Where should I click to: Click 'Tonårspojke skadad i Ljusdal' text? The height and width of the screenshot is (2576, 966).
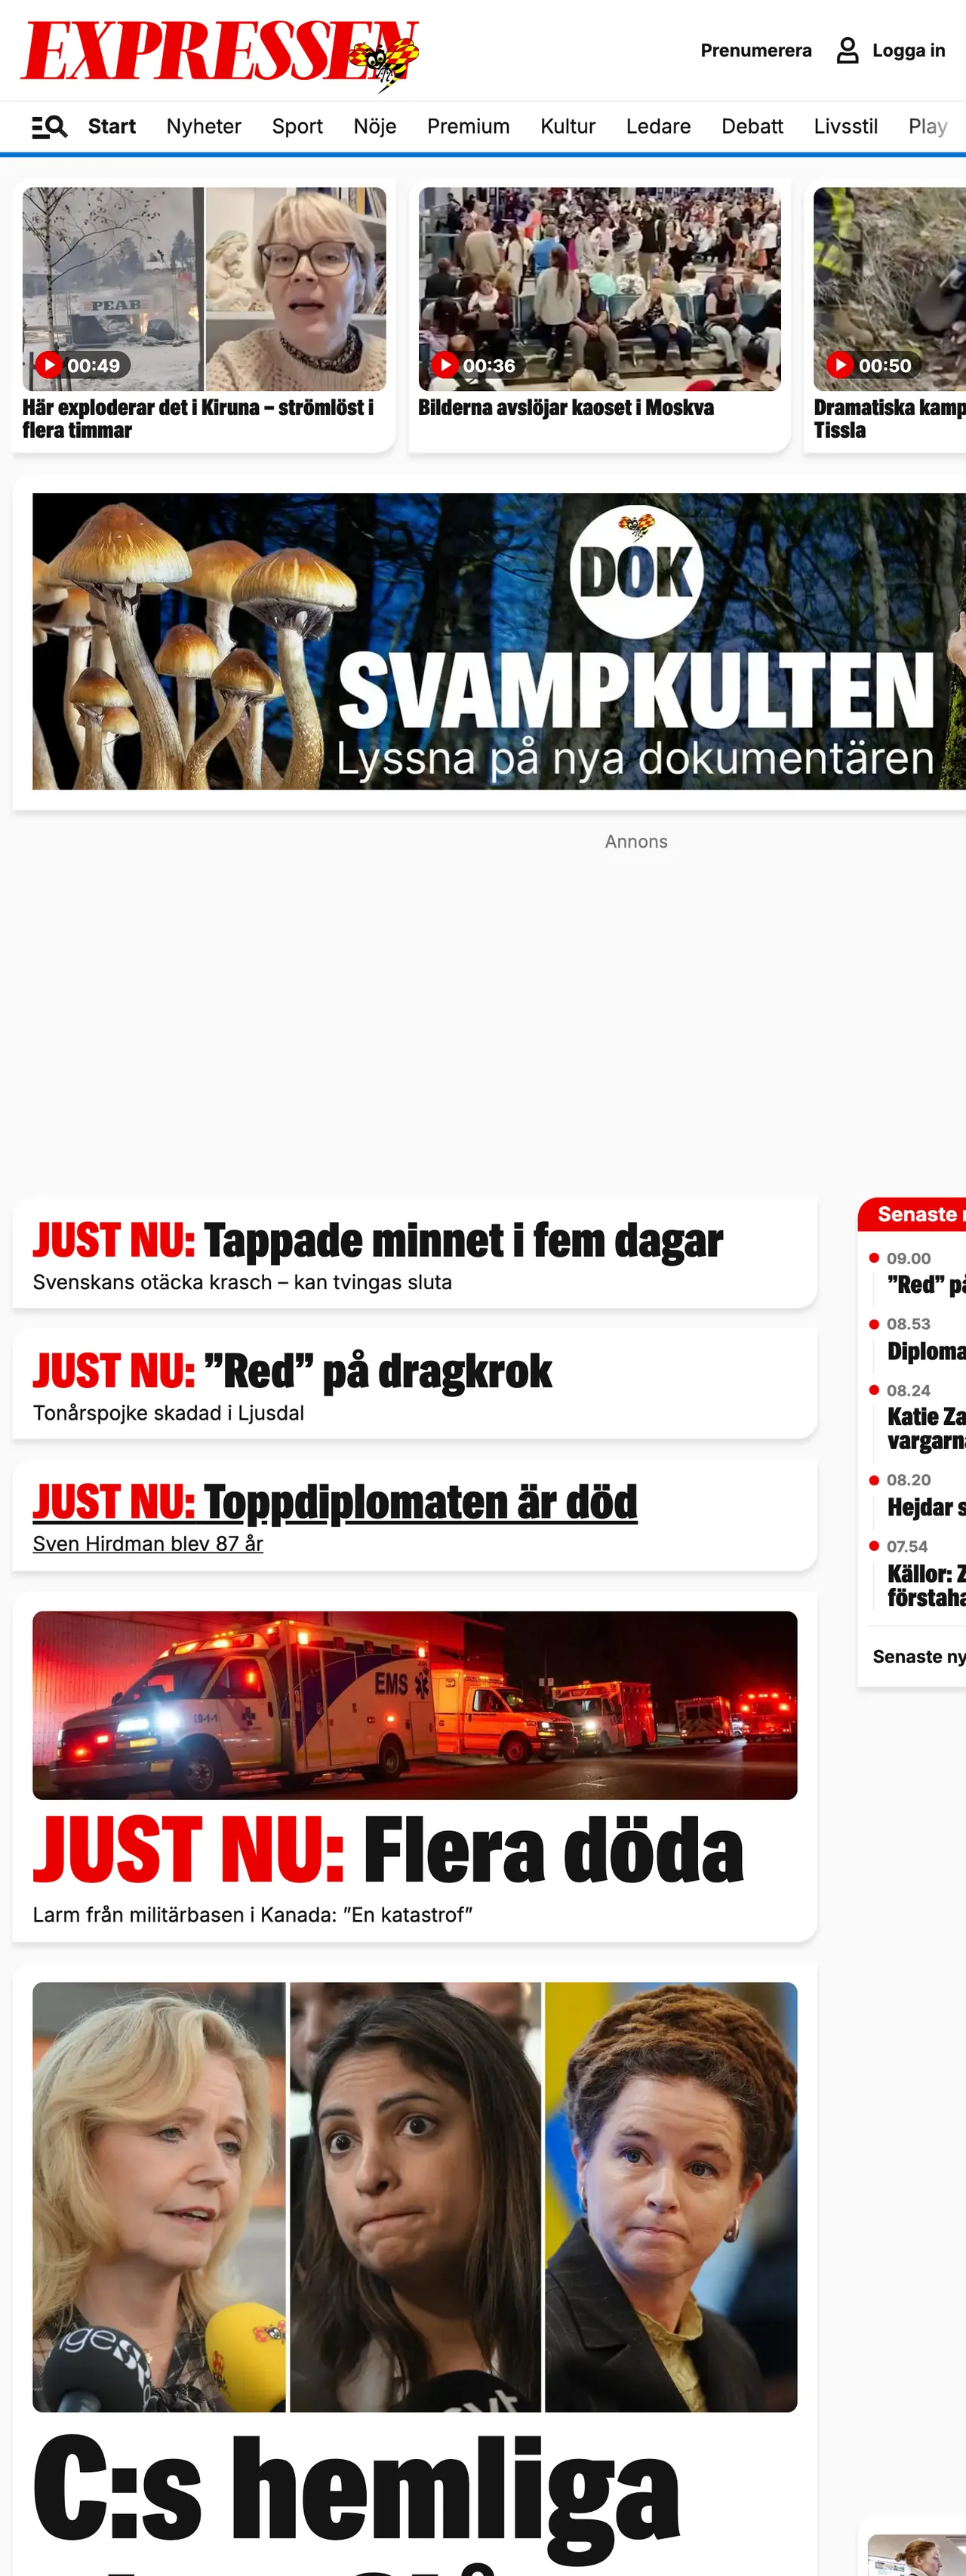point(168,1414)
